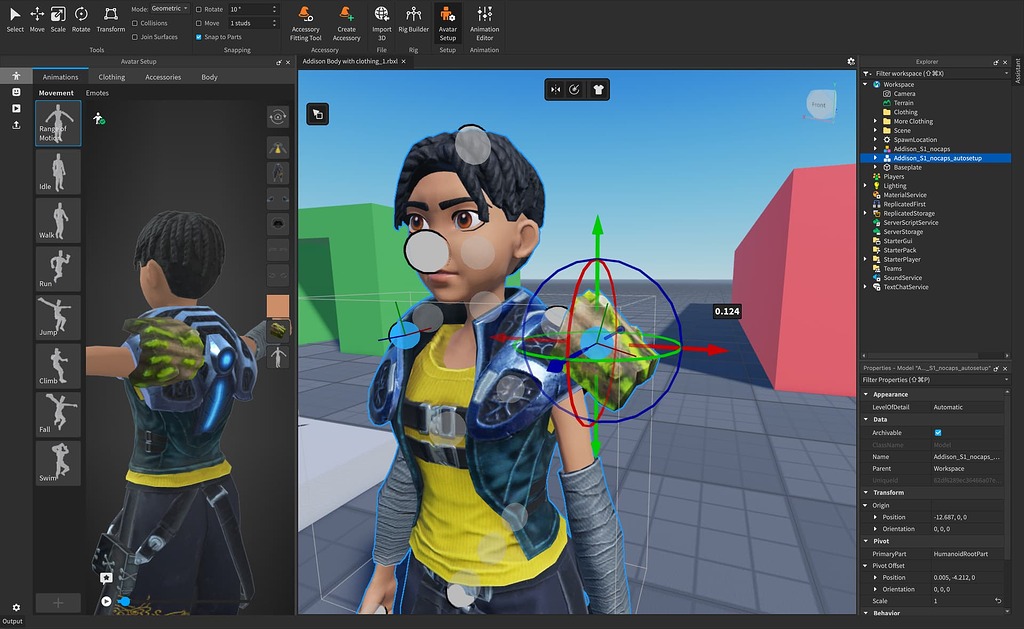
Task: Click the Front face of the view cube
Action: click(820, 103)
